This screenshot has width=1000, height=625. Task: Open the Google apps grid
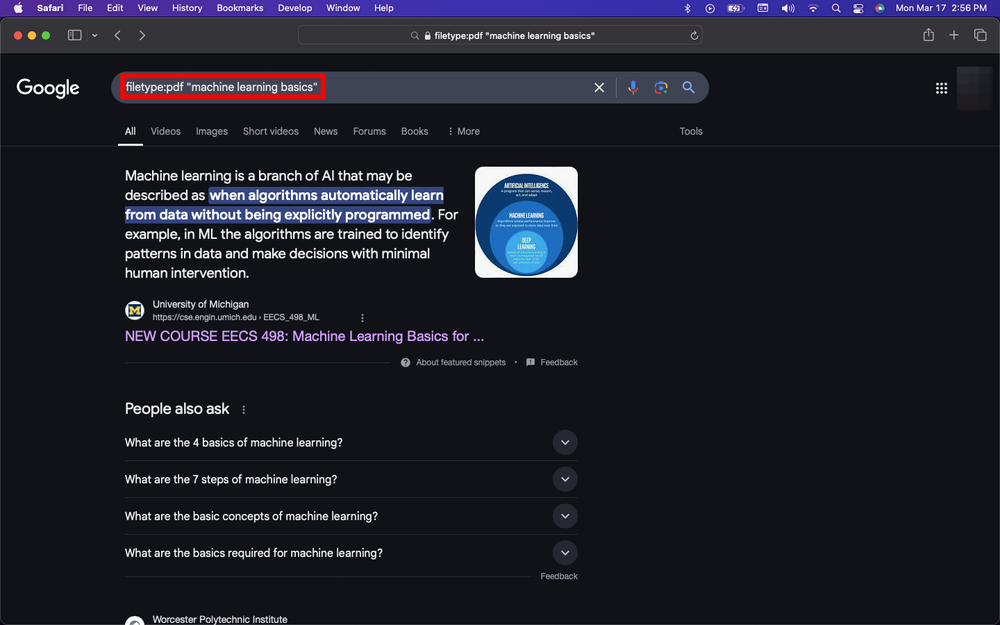pos(941,88)
